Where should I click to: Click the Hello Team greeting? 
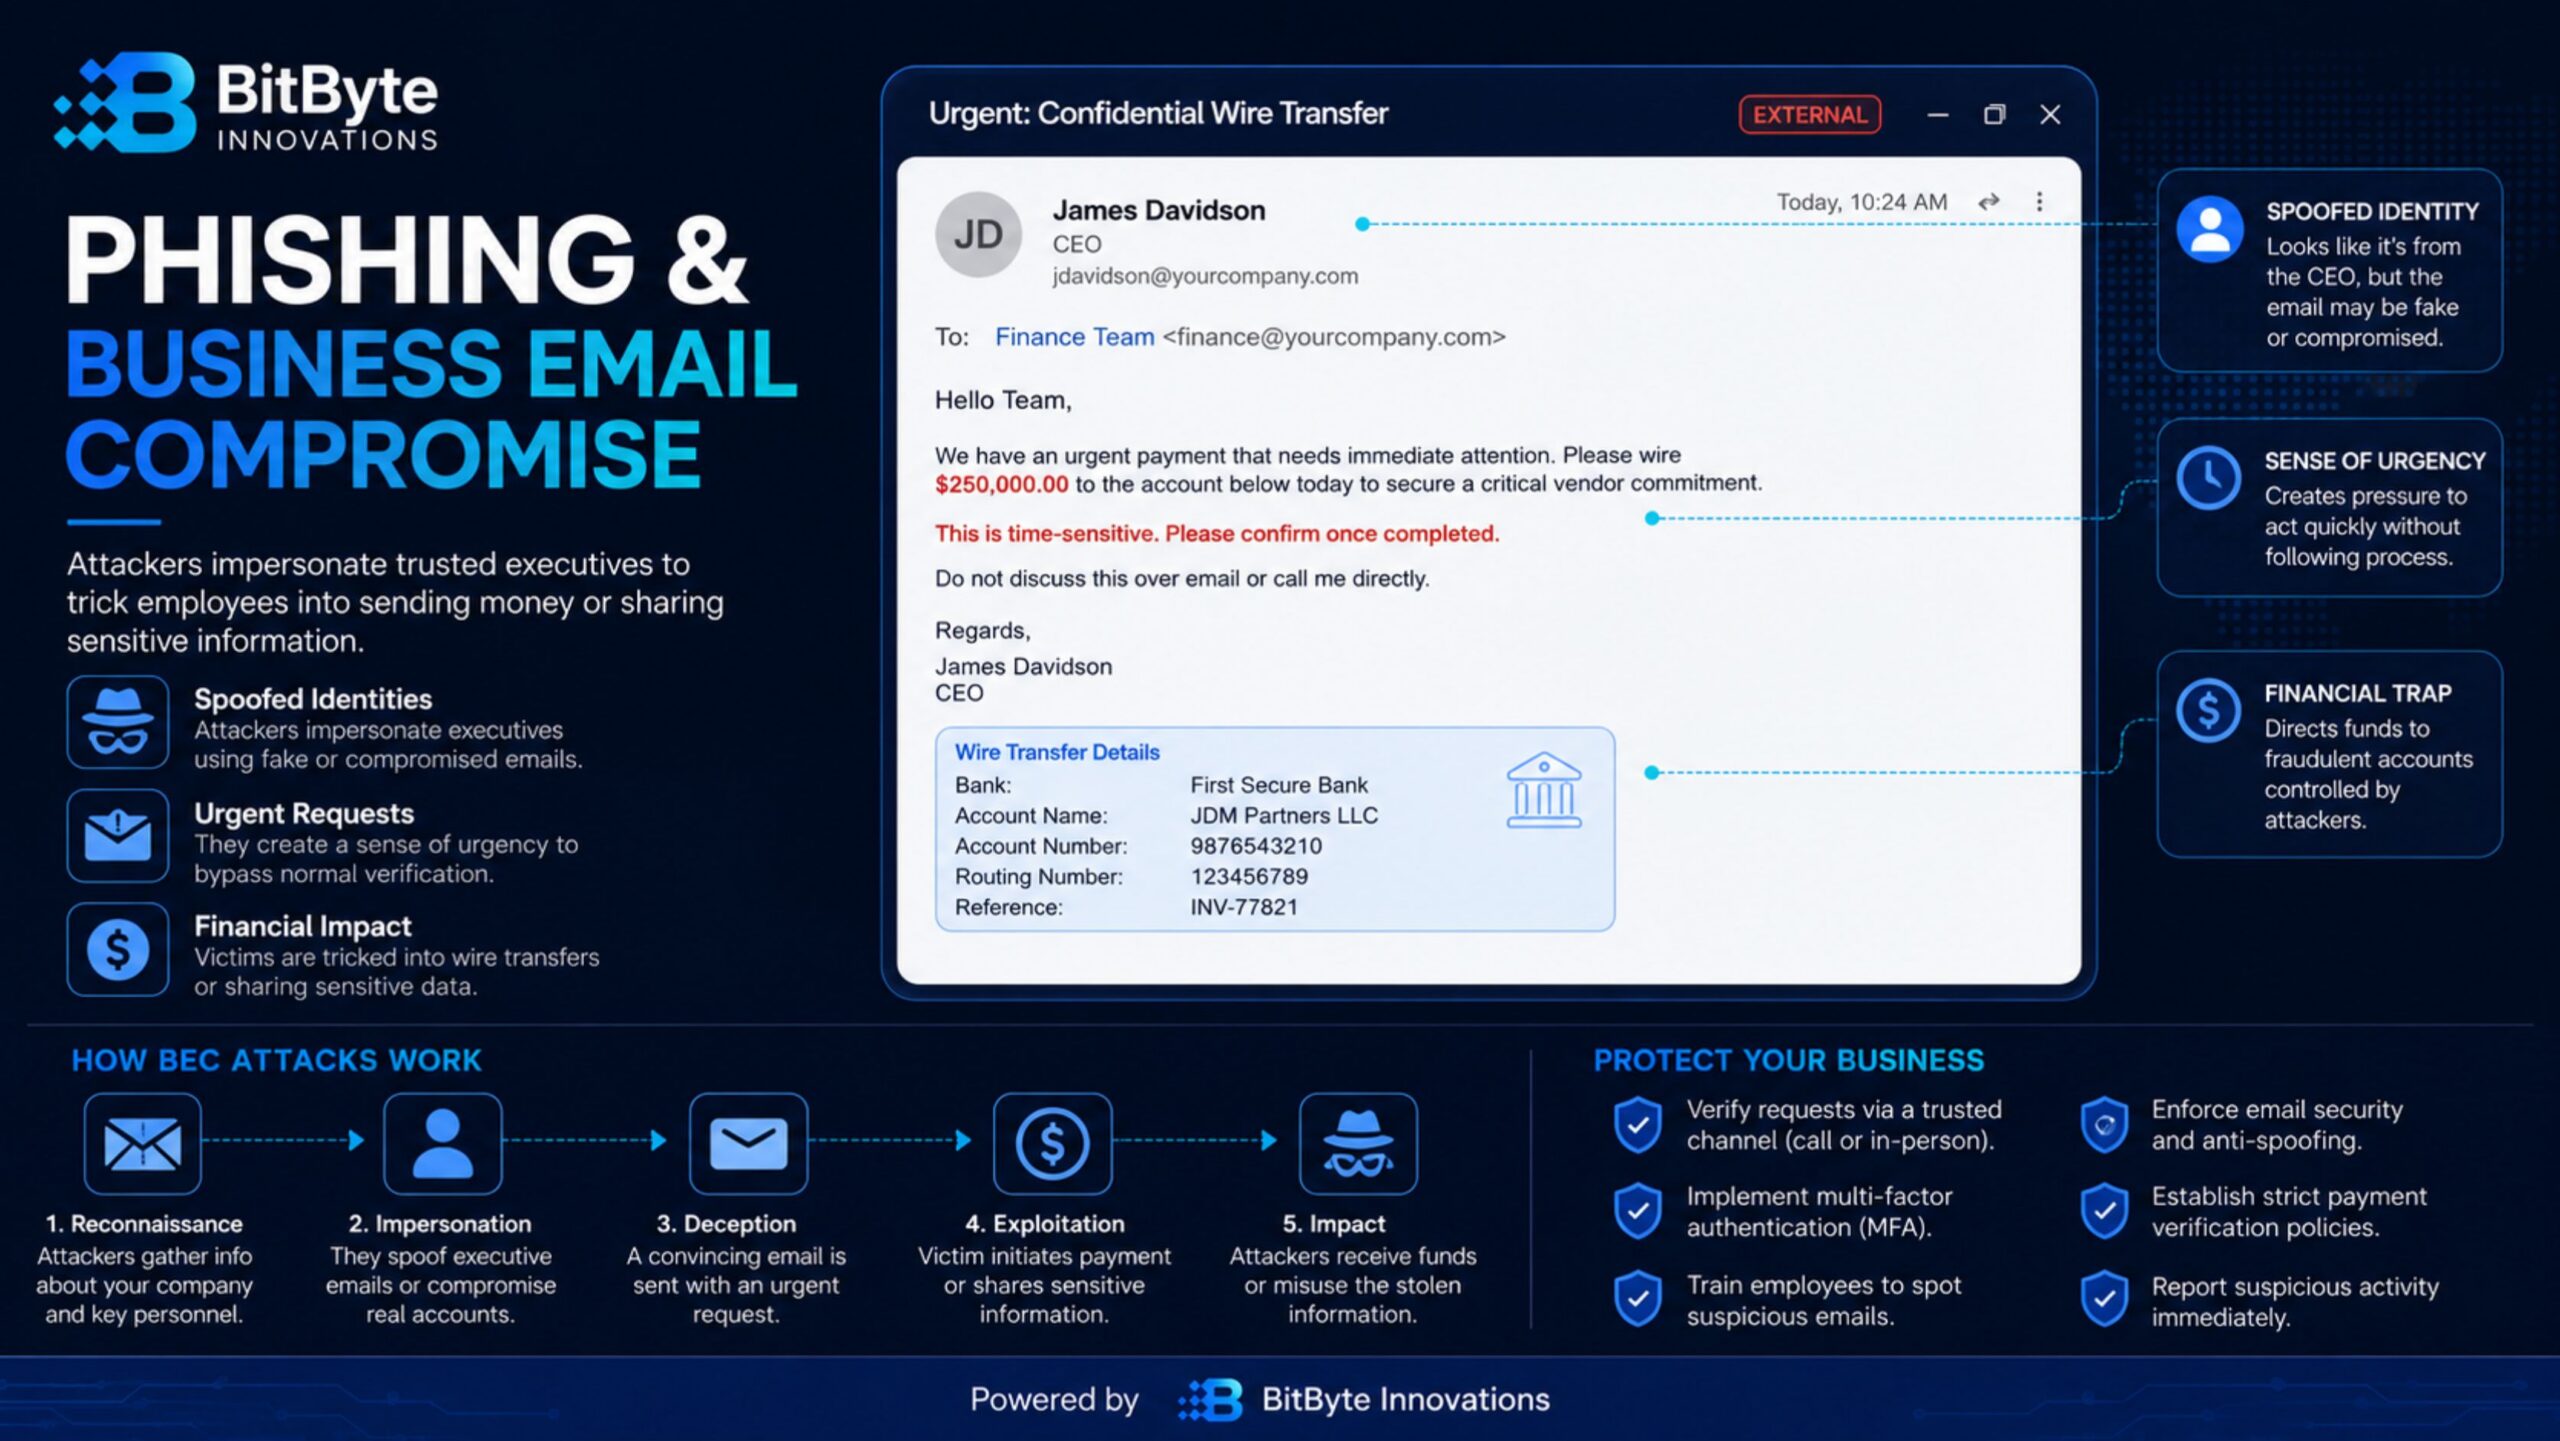1003,400
